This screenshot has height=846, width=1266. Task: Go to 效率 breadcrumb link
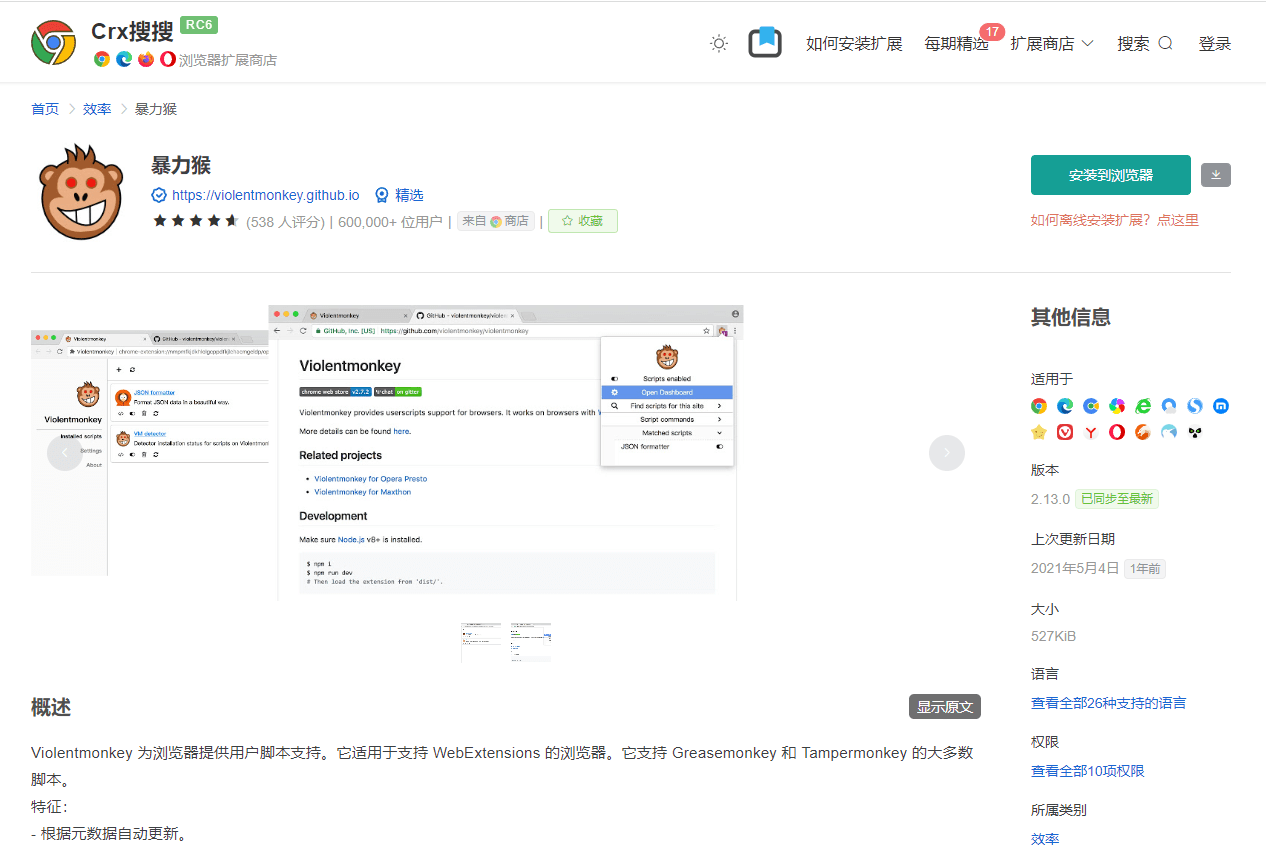(97, 109)
